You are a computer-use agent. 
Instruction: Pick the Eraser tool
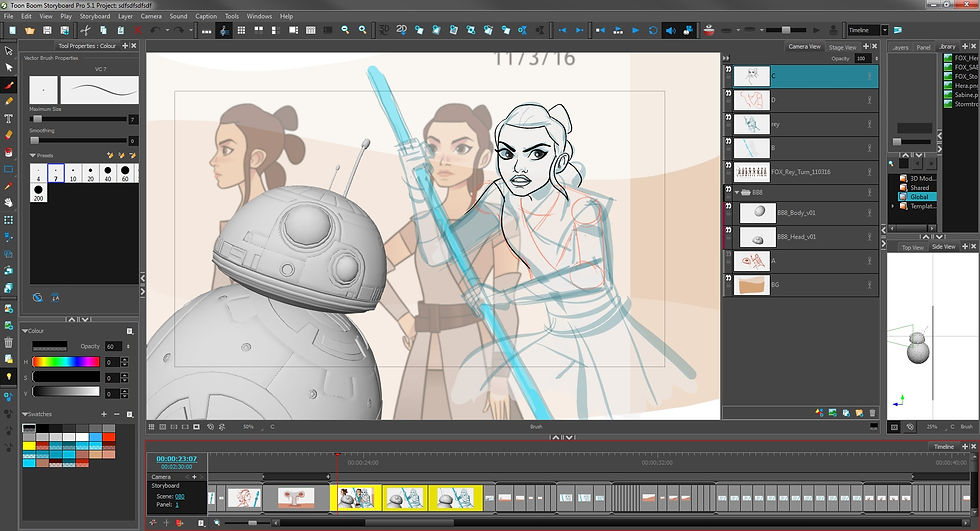[9, 134]
